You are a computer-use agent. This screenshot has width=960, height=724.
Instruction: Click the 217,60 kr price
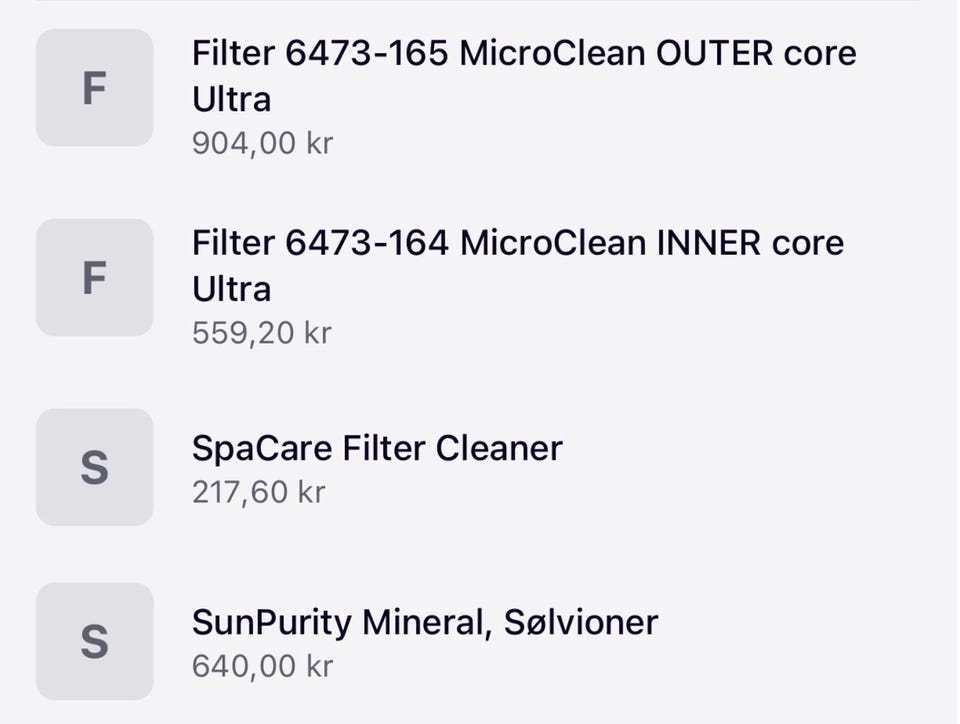[258, 492]
